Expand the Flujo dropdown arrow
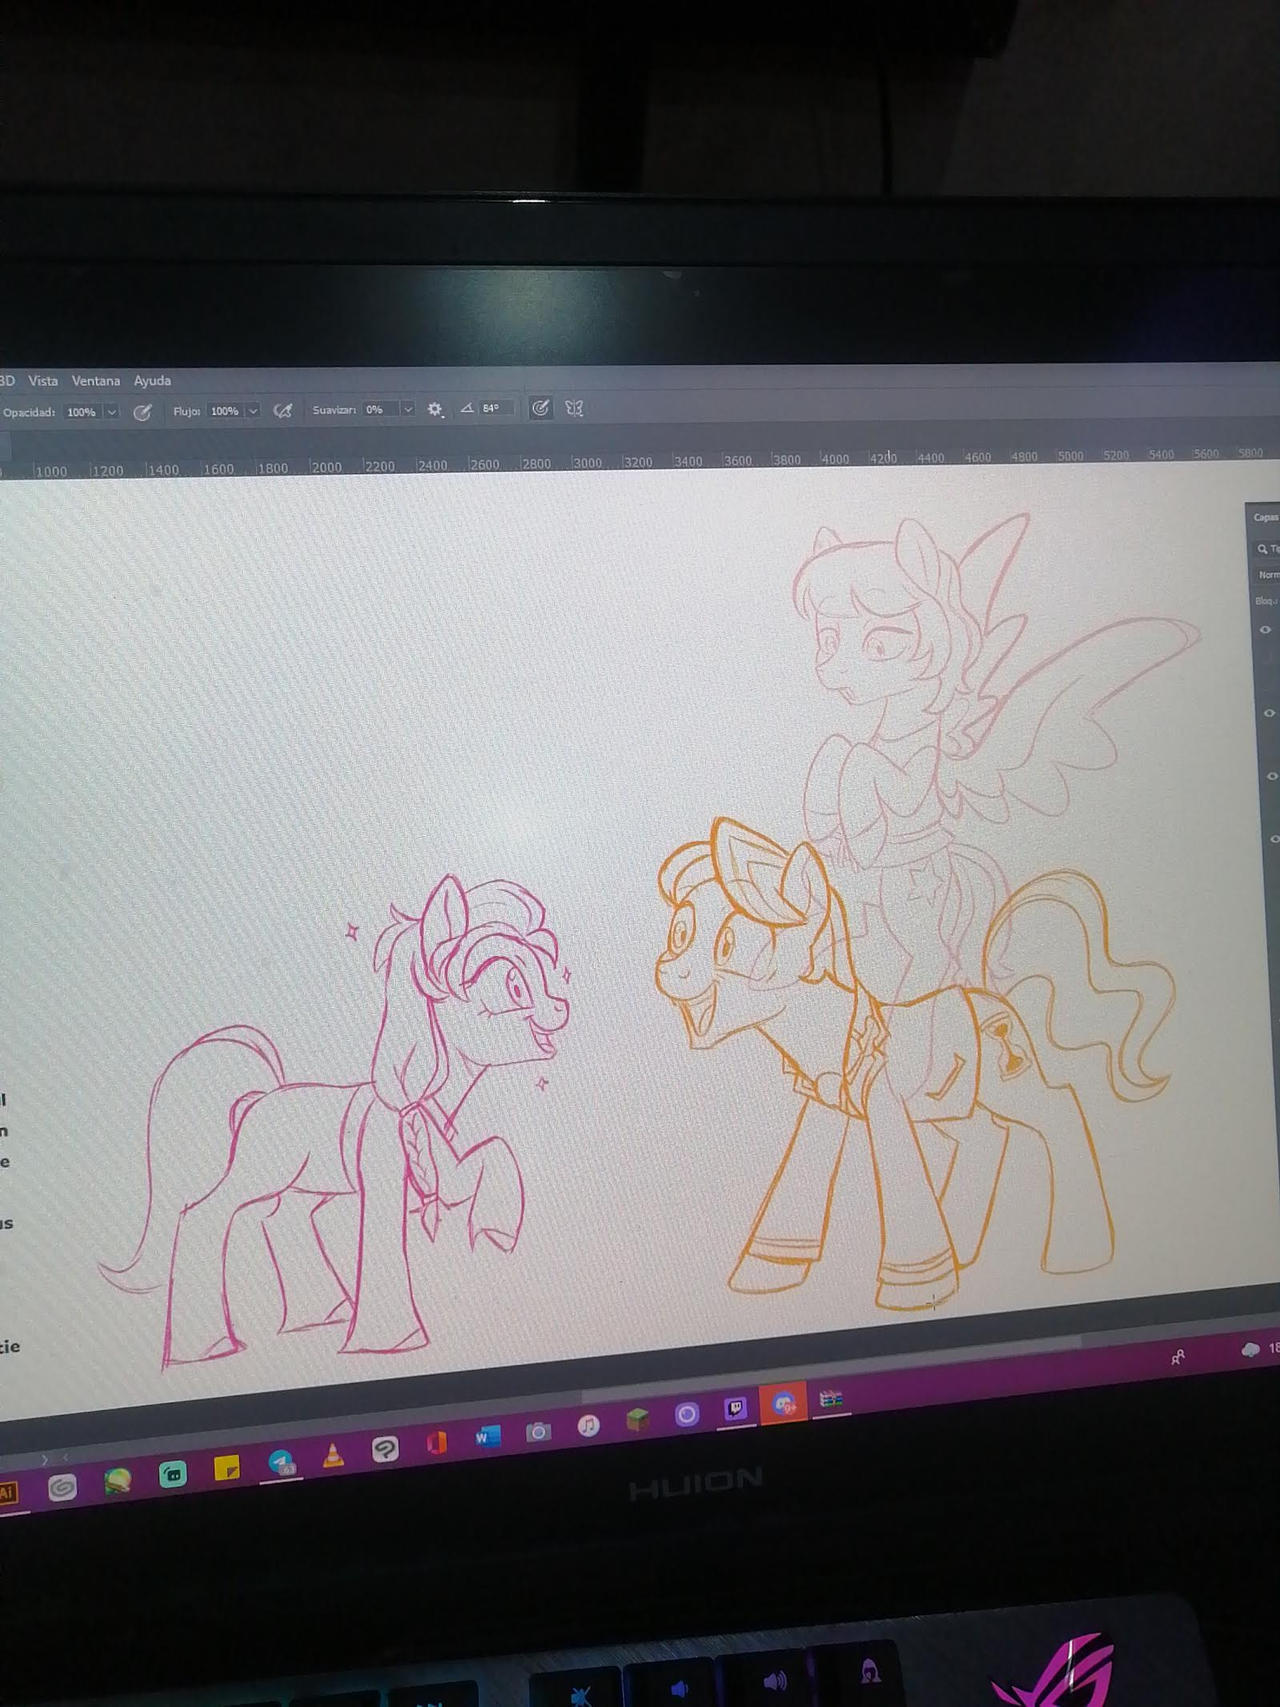 point(253,411)
